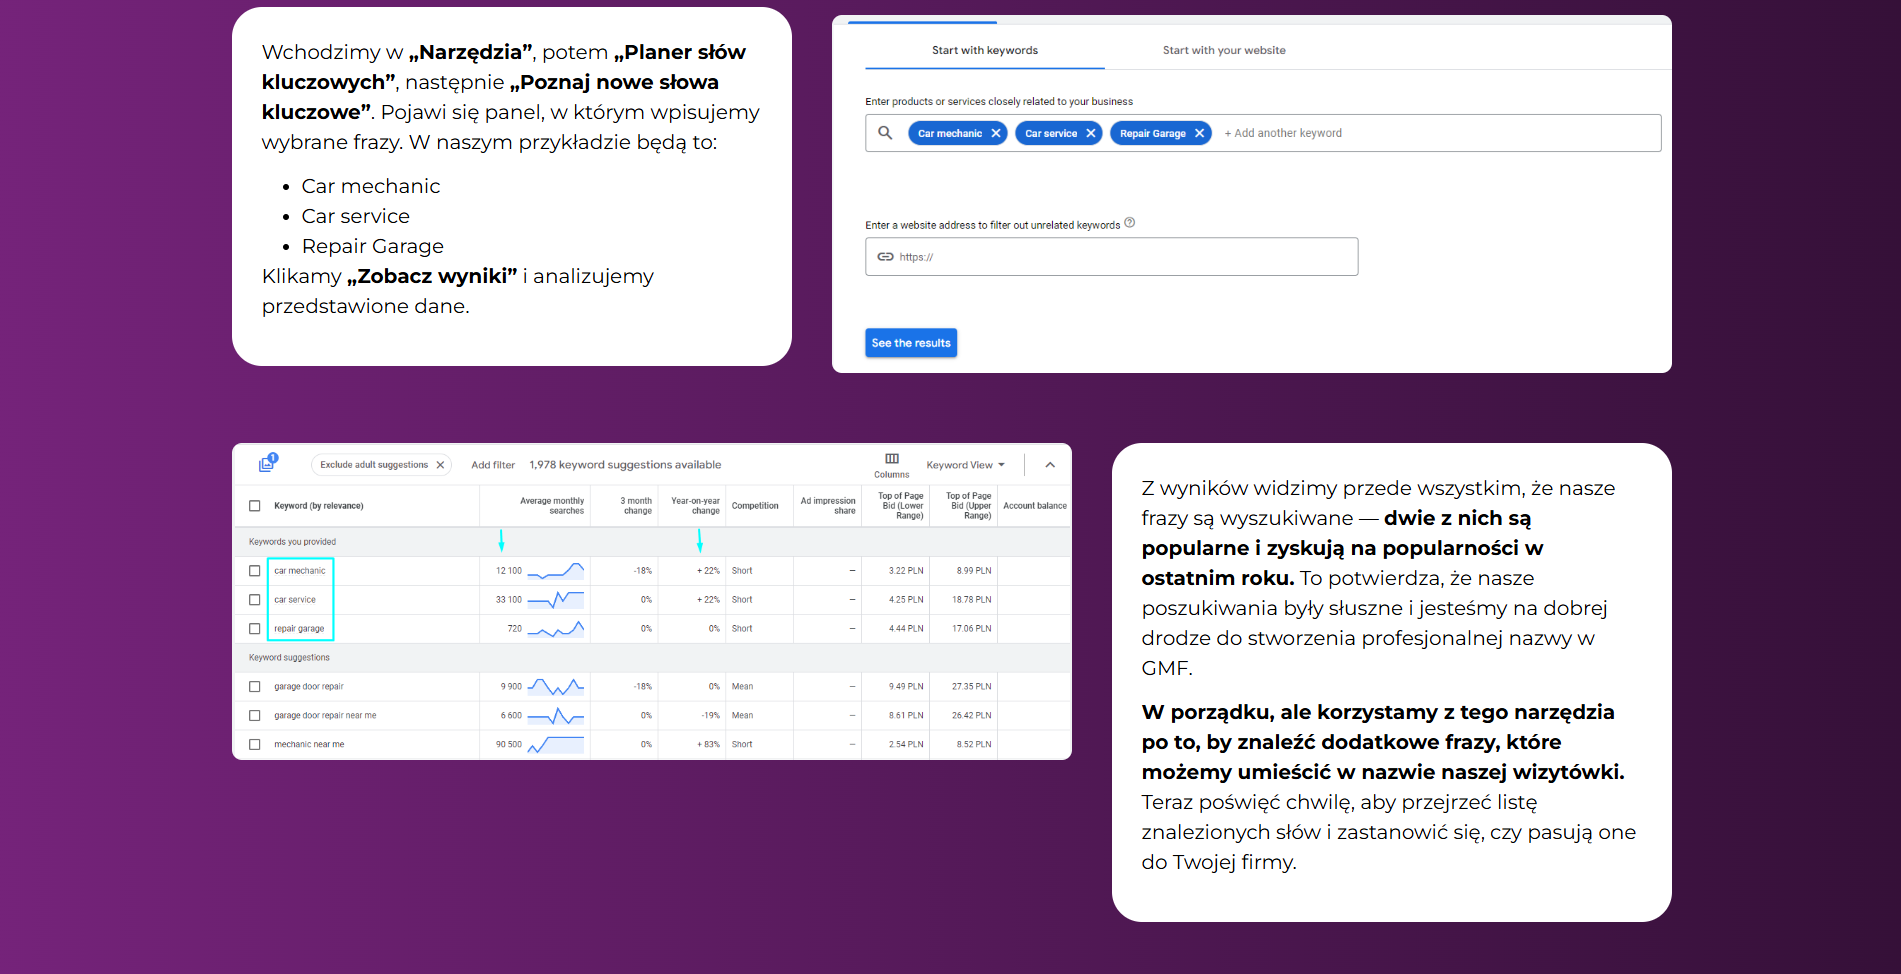The image size is (1901, 974).
Task: Remove the Exclude adult suggestions filter
Action: tap(440, 465)
